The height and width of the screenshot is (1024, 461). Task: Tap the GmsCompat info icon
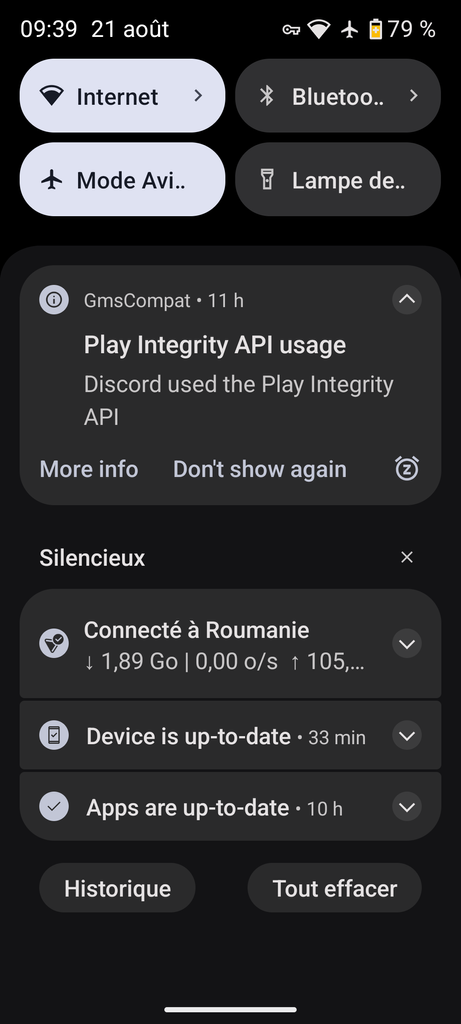(x=54, y=300)
